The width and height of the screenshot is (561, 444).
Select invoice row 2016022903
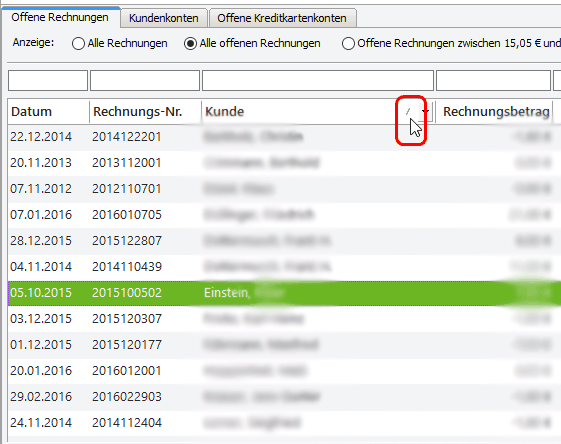coord(284,397)
